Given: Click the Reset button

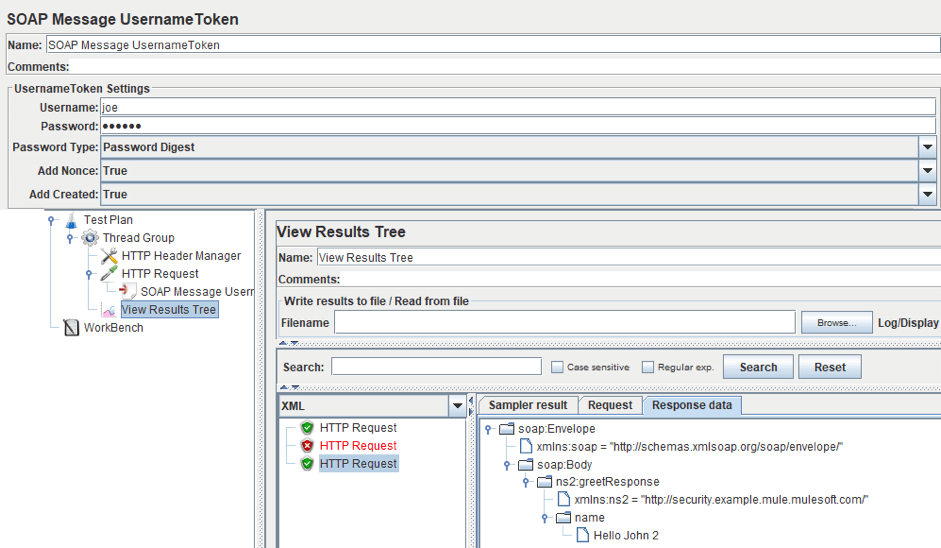Looking at the screenshot, I should coord(829,367).
